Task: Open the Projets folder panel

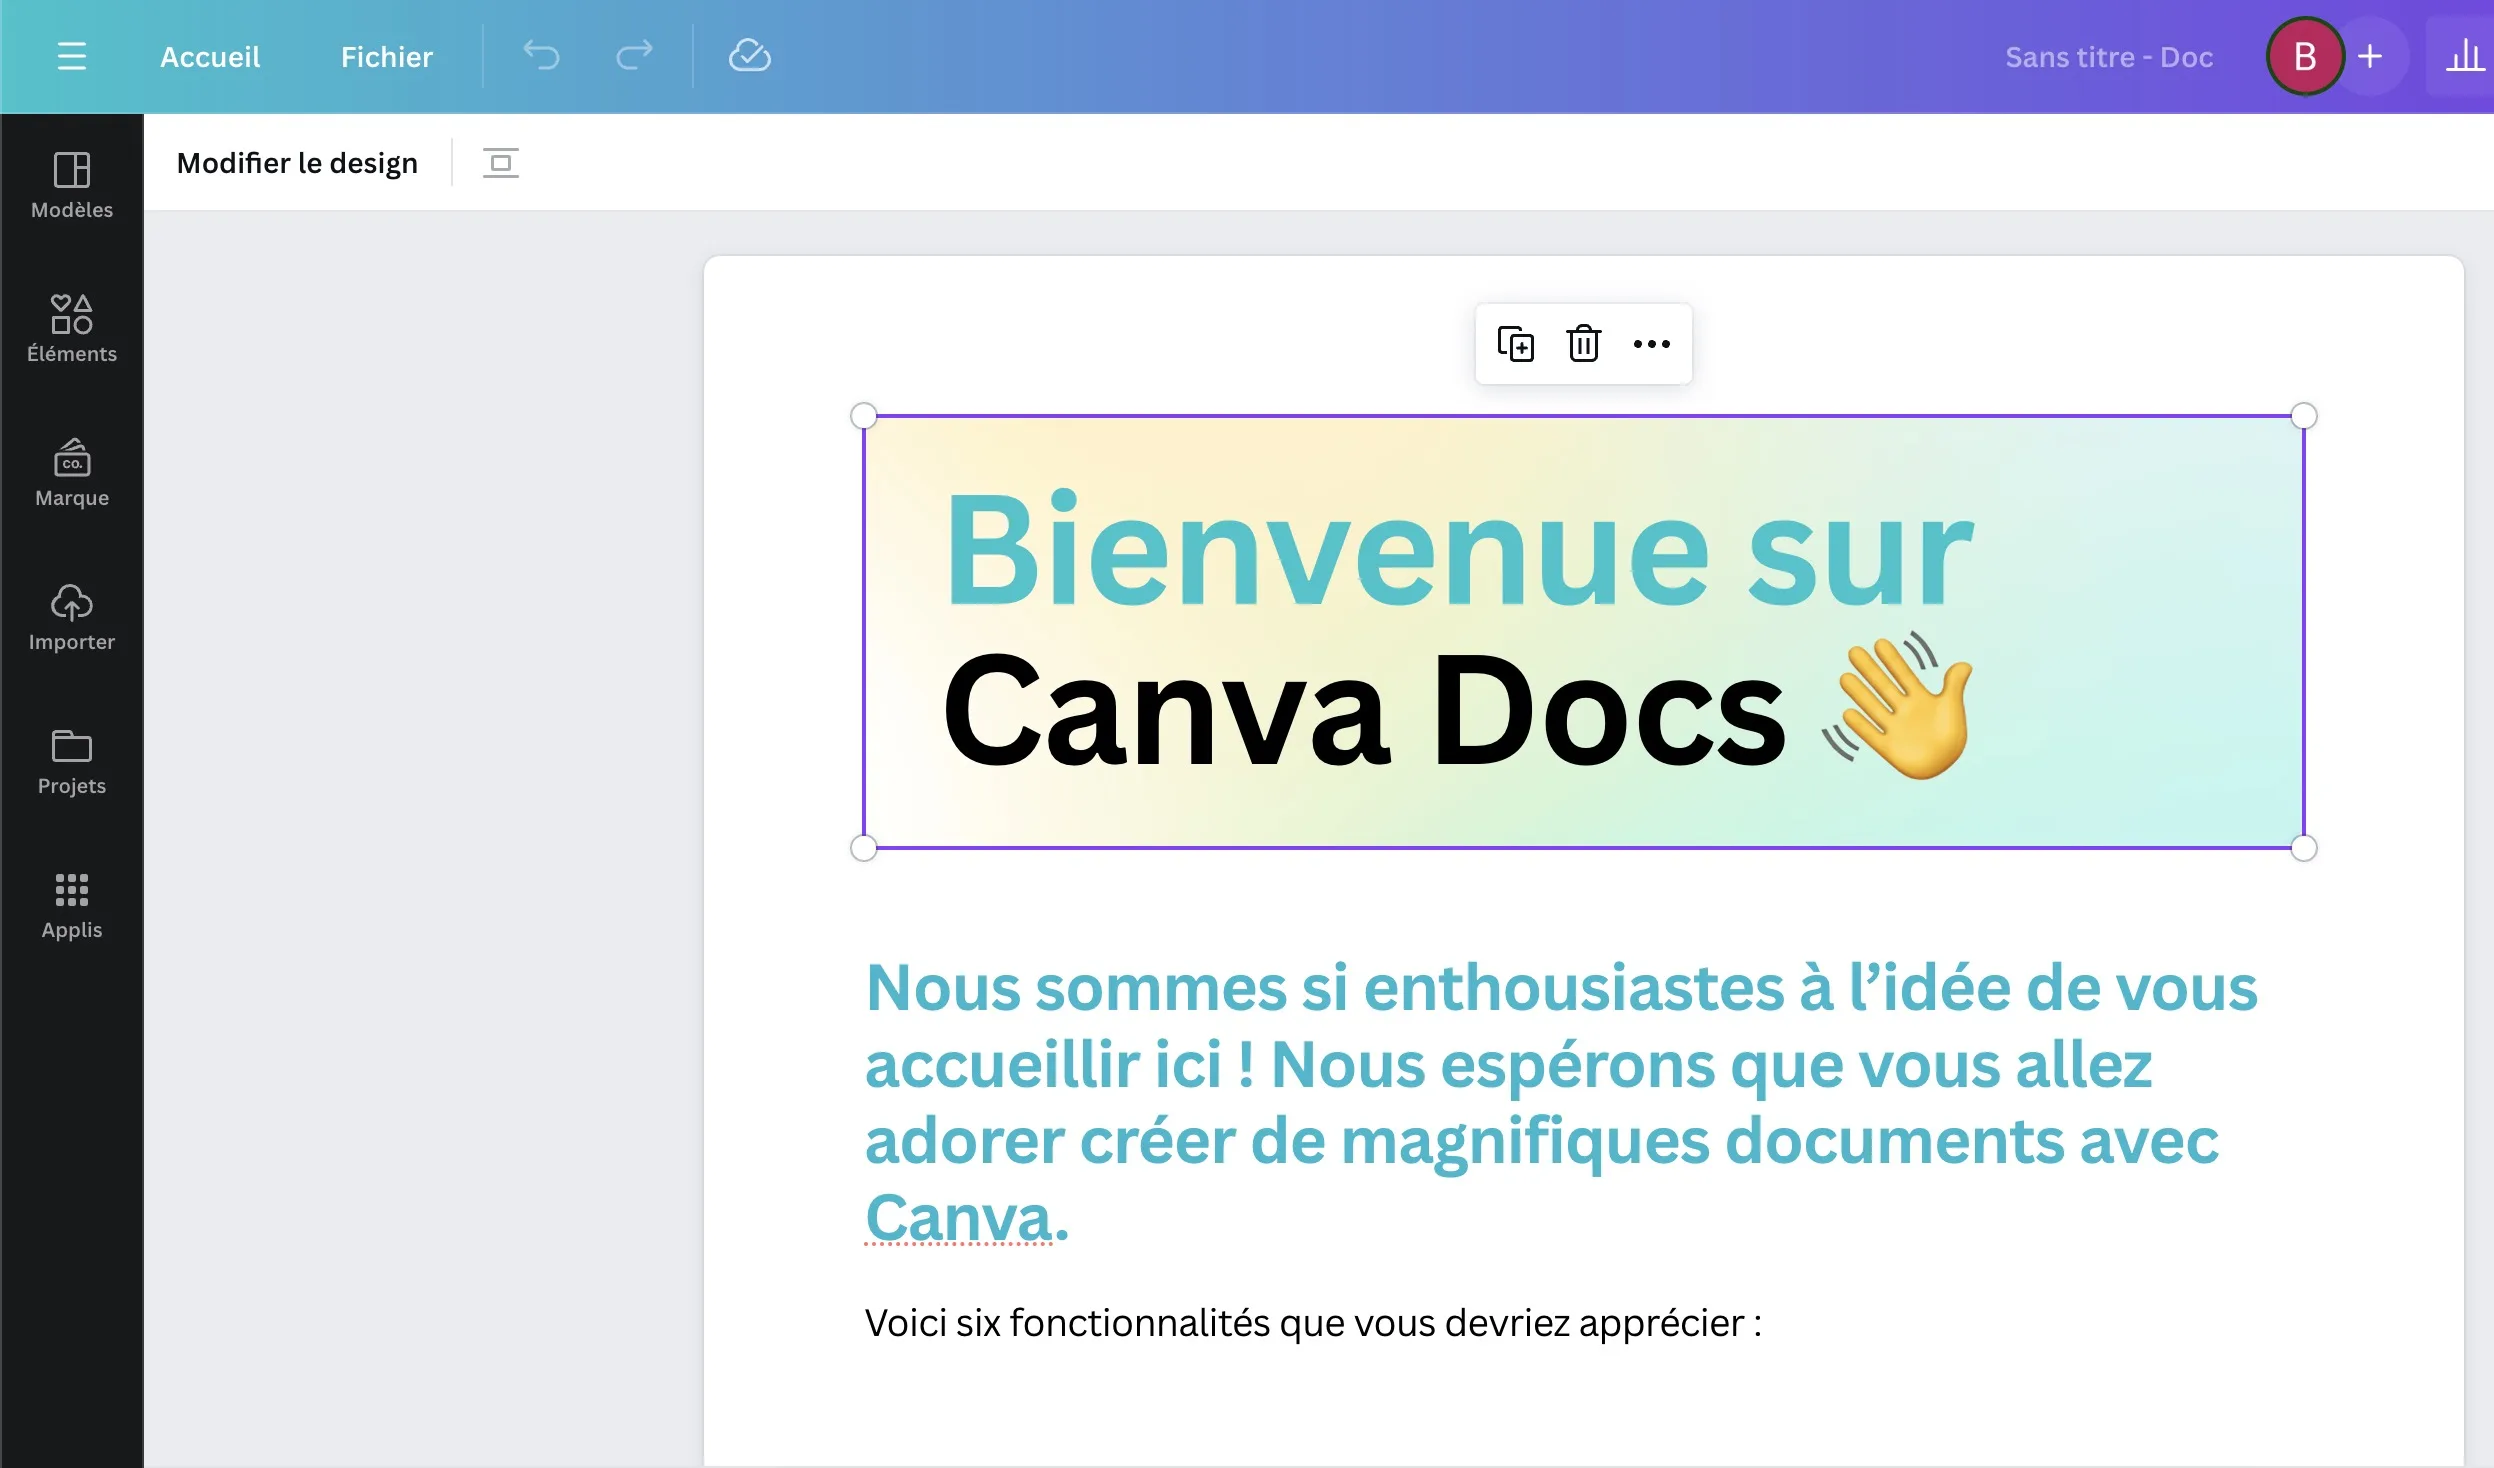Action: point(71,761)
